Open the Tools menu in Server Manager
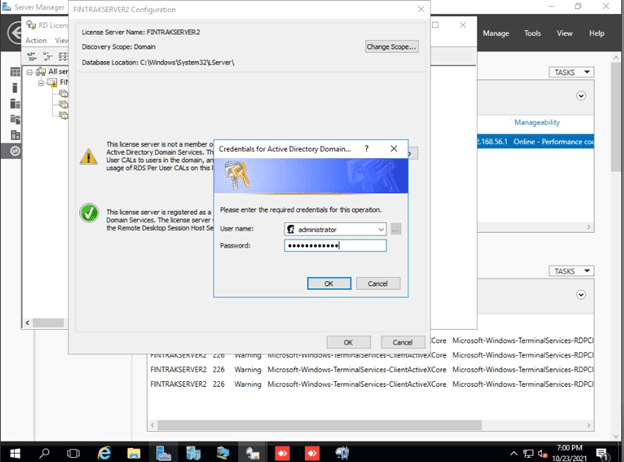Screen dimensions: 624x462 pos(532,33)
